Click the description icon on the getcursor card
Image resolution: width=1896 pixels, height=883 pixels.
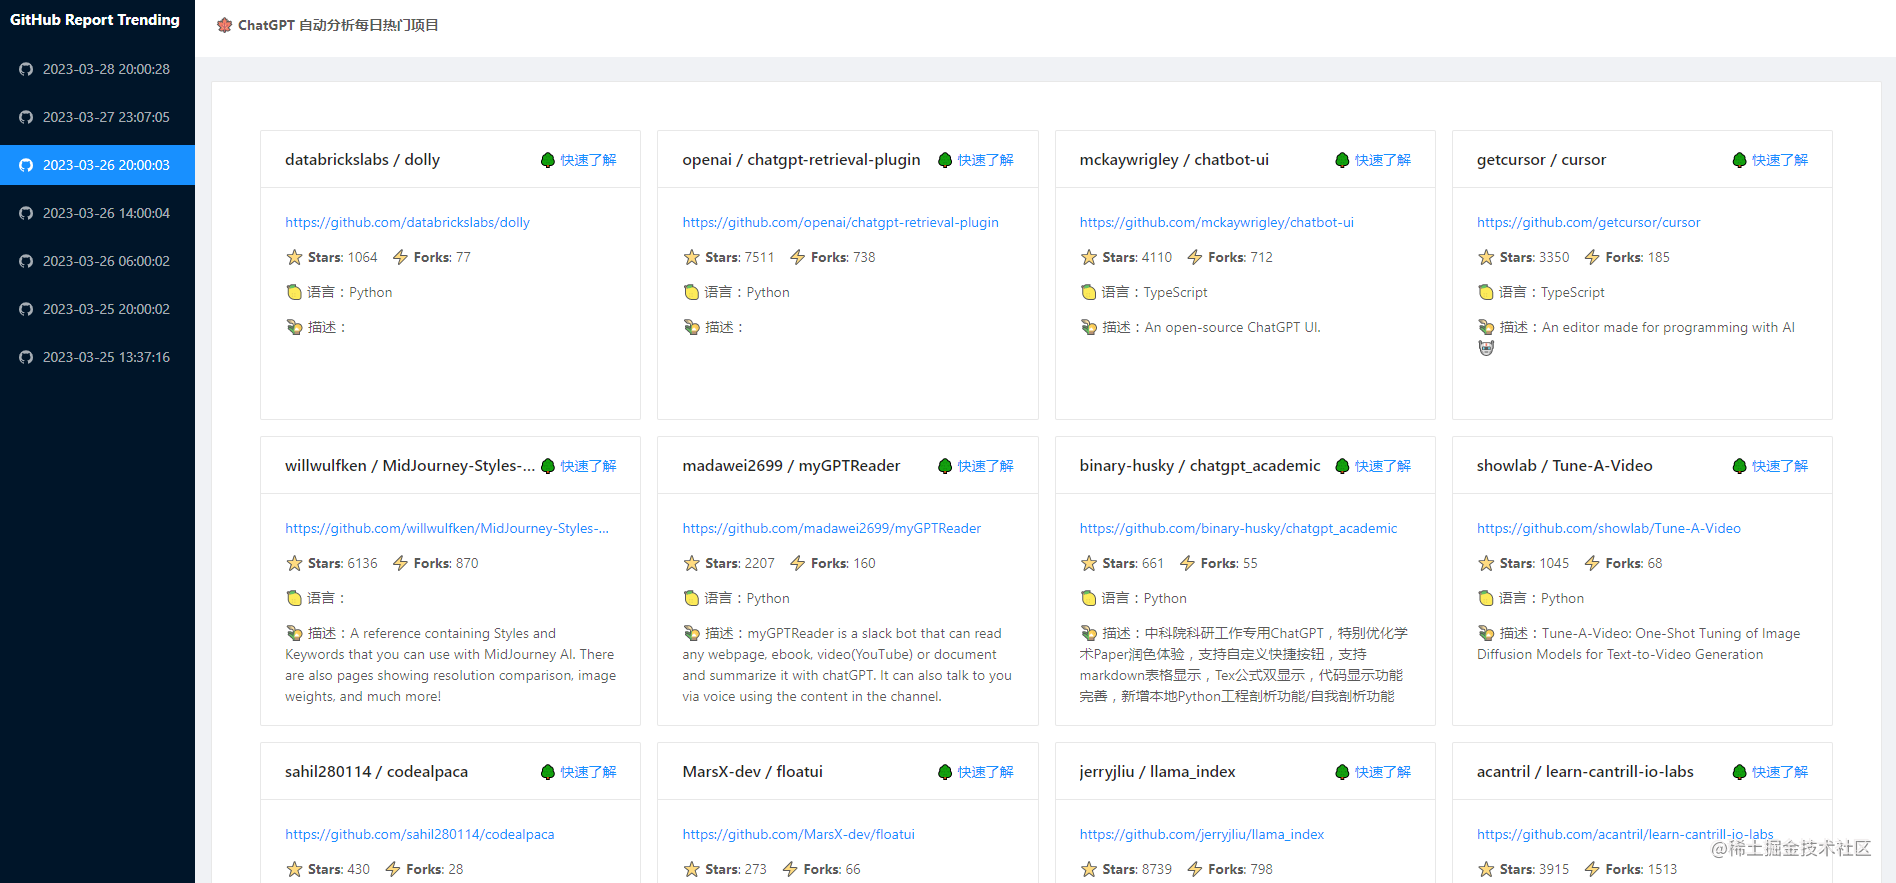(x=1486, y=327)
